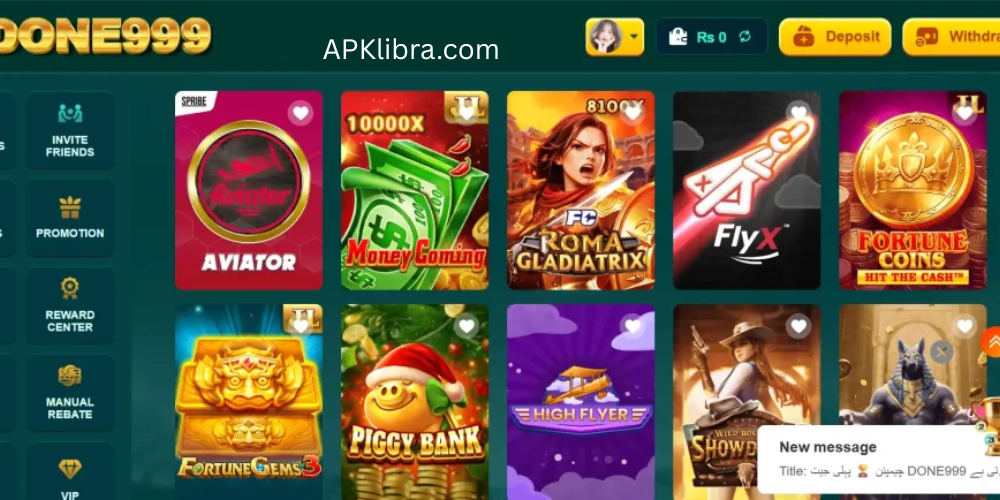1000x500 pixels.
Task: Open the Money Coming game
Action: 415,190
